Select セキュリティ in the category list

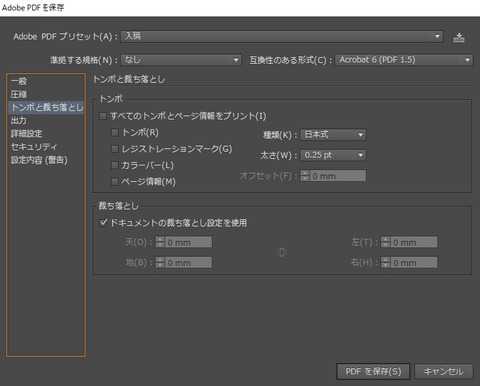click(x=45, y=147)
